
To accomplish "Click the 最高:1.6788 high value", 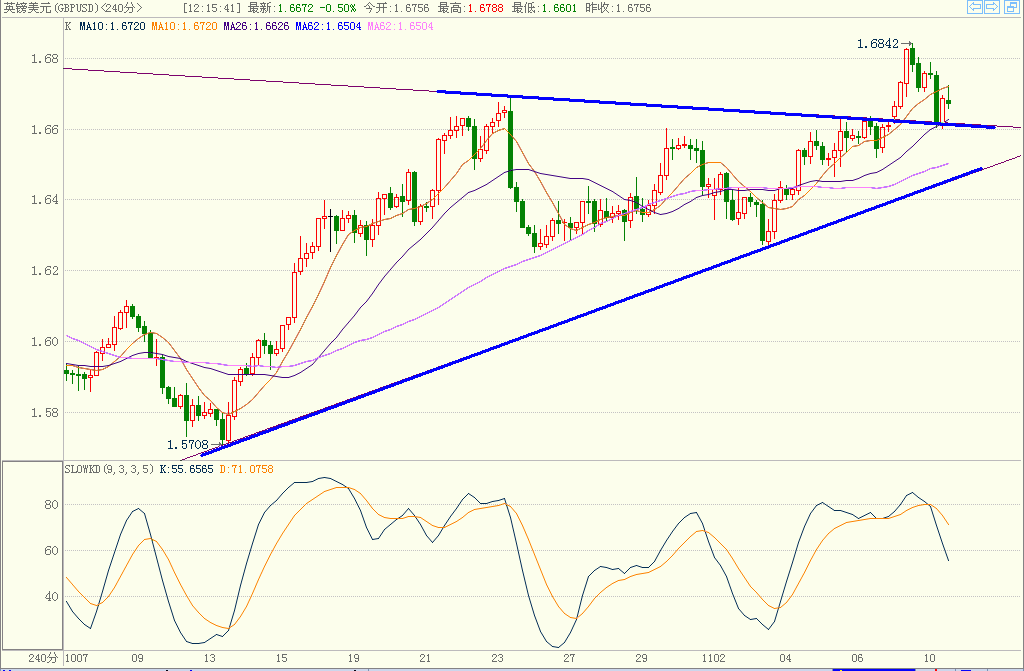I will coord(470,8).
